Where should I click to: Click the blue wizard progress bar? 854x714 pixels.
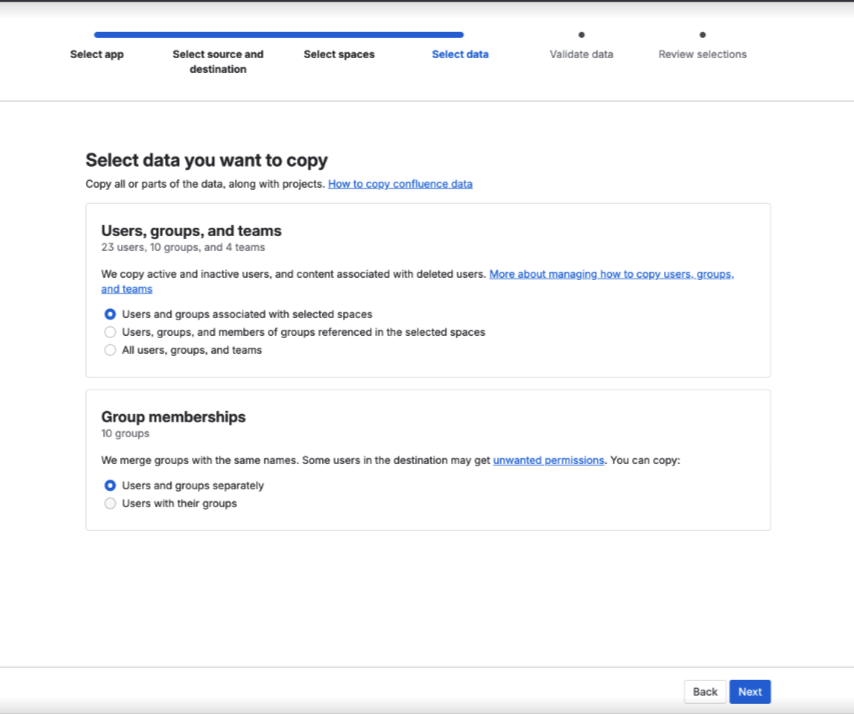280,33
